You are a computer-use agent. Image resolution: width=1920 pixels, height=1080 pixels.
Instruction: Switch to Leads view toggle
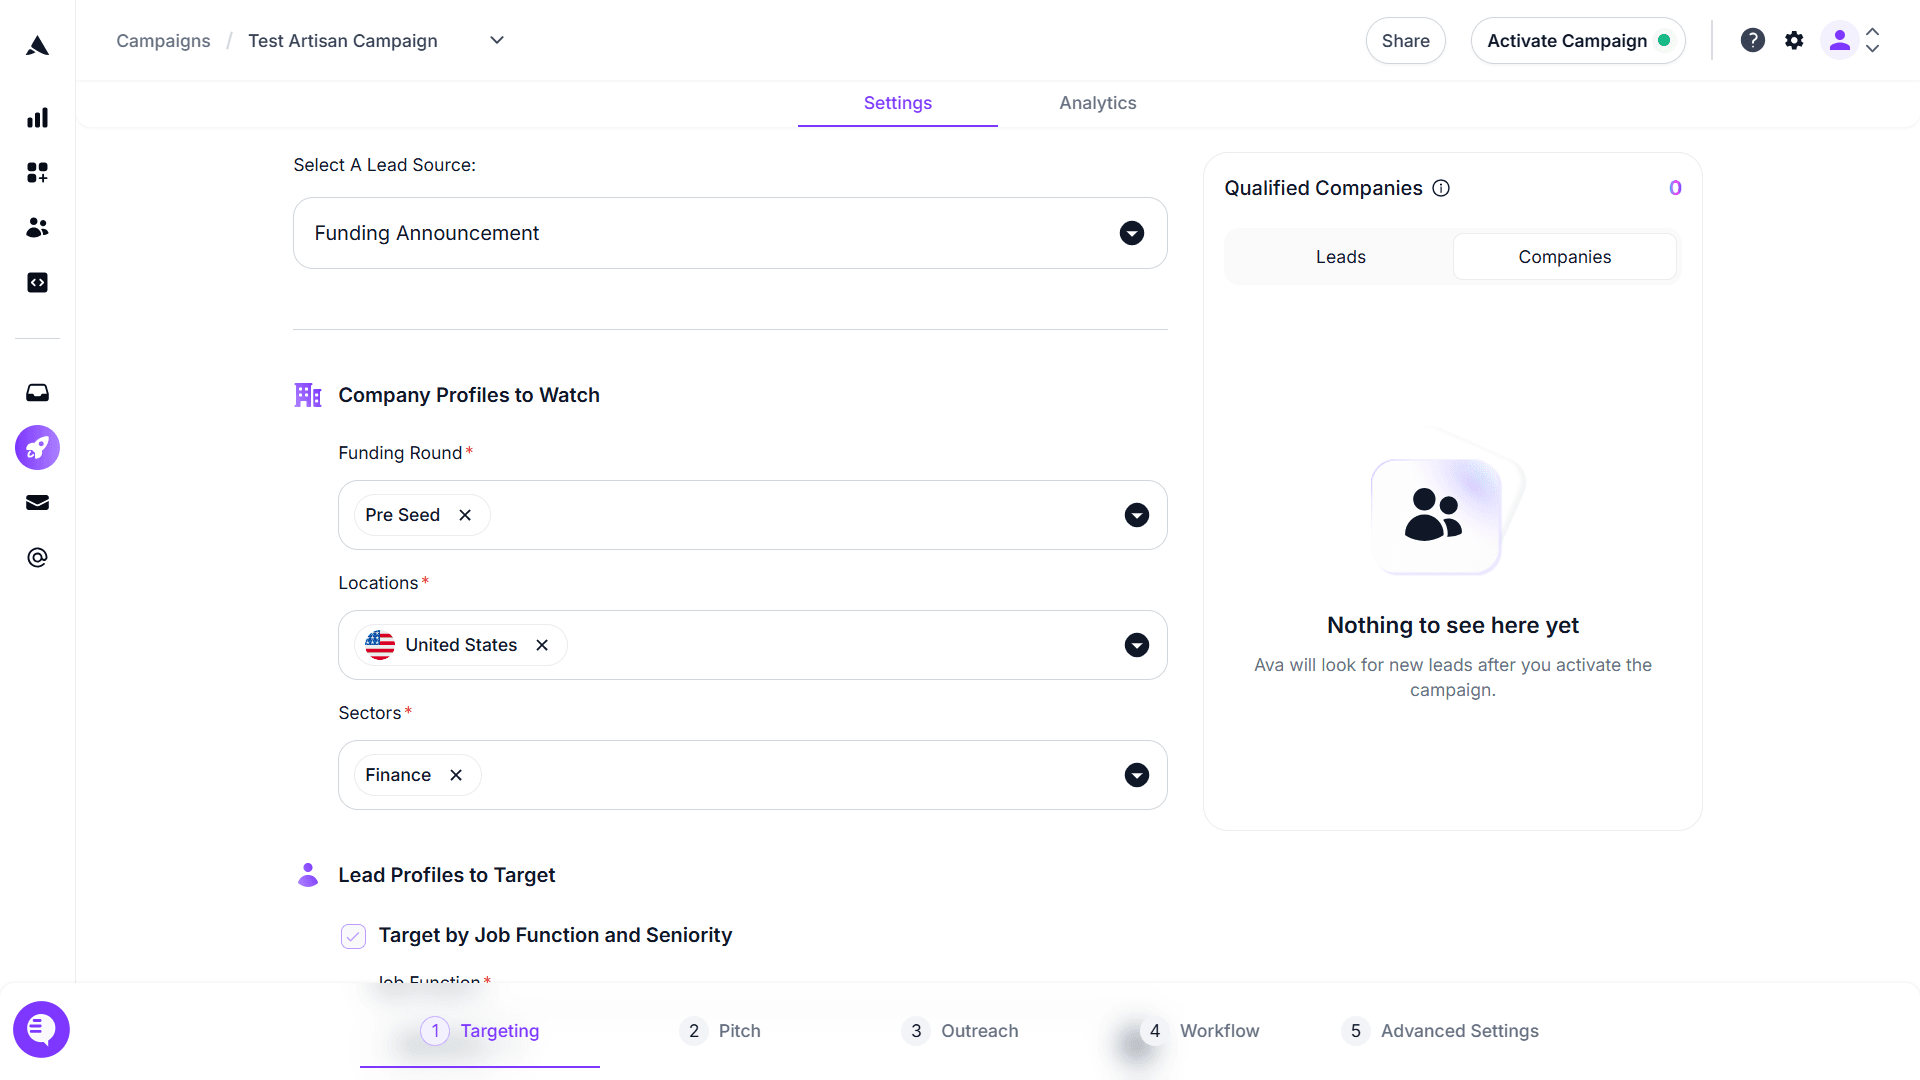tap(1340, 257)
